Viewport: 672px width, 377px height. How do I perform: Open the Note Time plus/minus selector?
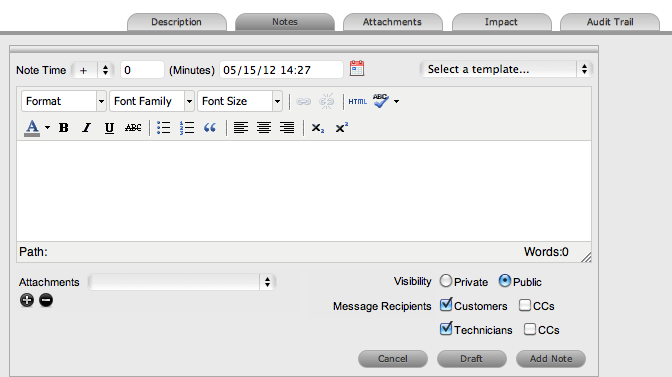pyautogui.click(x=93, y=70)
